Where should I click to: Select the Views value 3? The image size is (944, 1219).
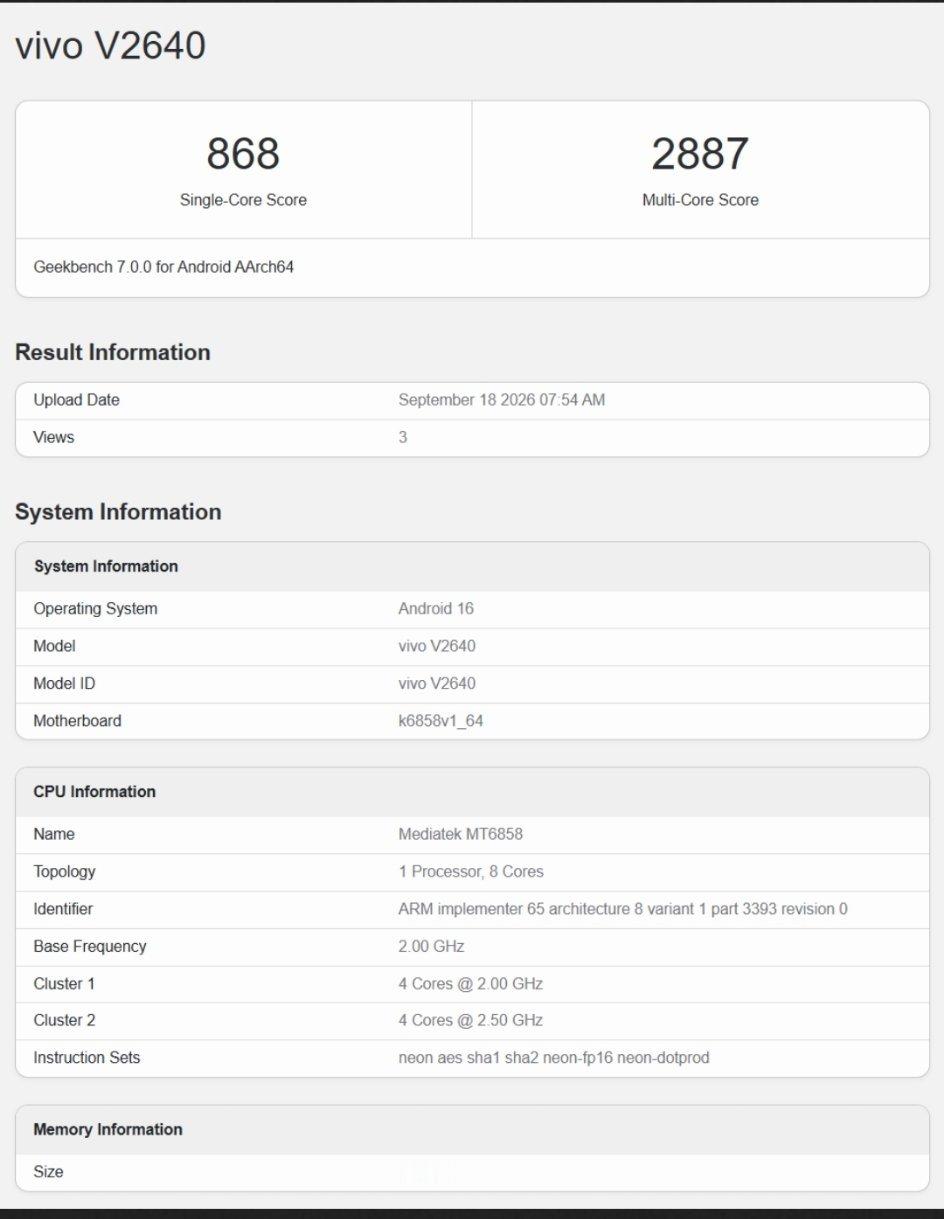(403, 437)
